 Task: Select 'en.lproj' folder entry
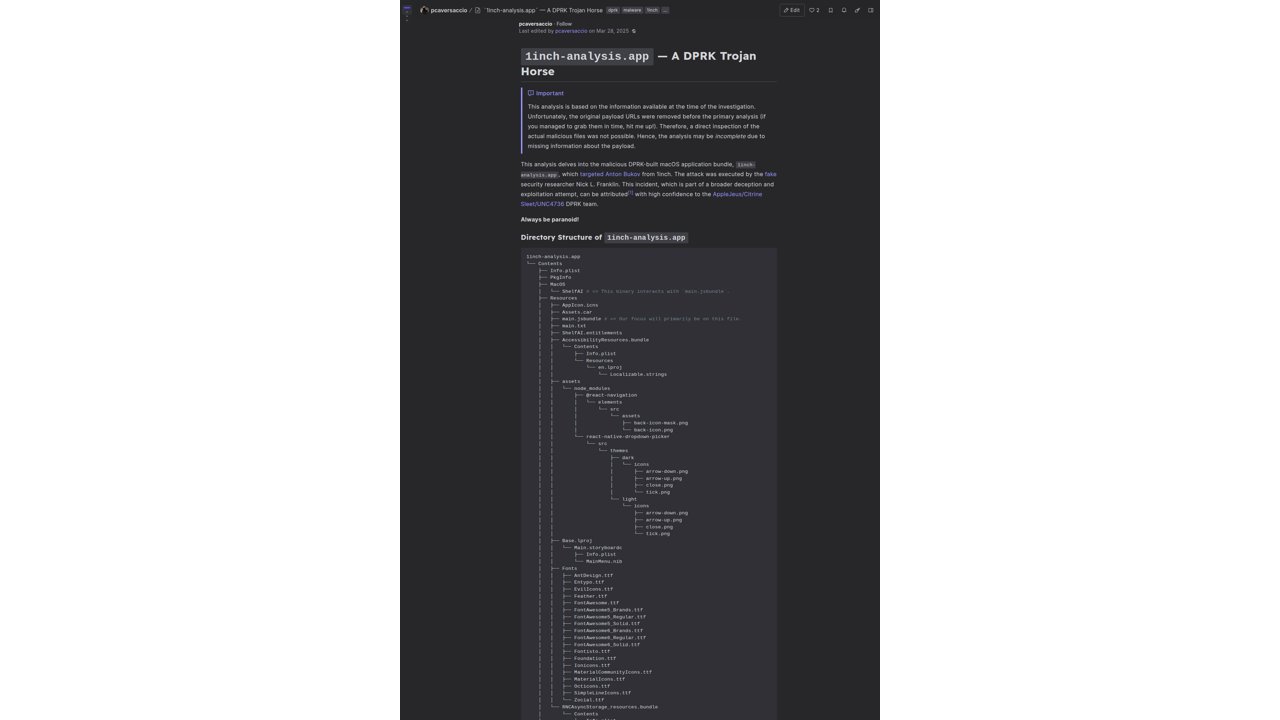pos(610,368)
